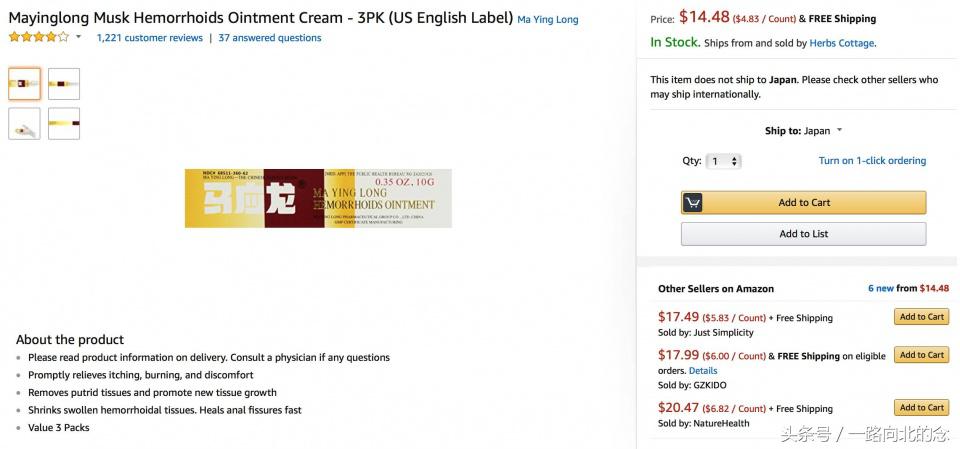The height and width of the screenshot is (449, 960).
Task: Add the GZKIDO $17.99 offer to cart
Action: tap(921, 355)
